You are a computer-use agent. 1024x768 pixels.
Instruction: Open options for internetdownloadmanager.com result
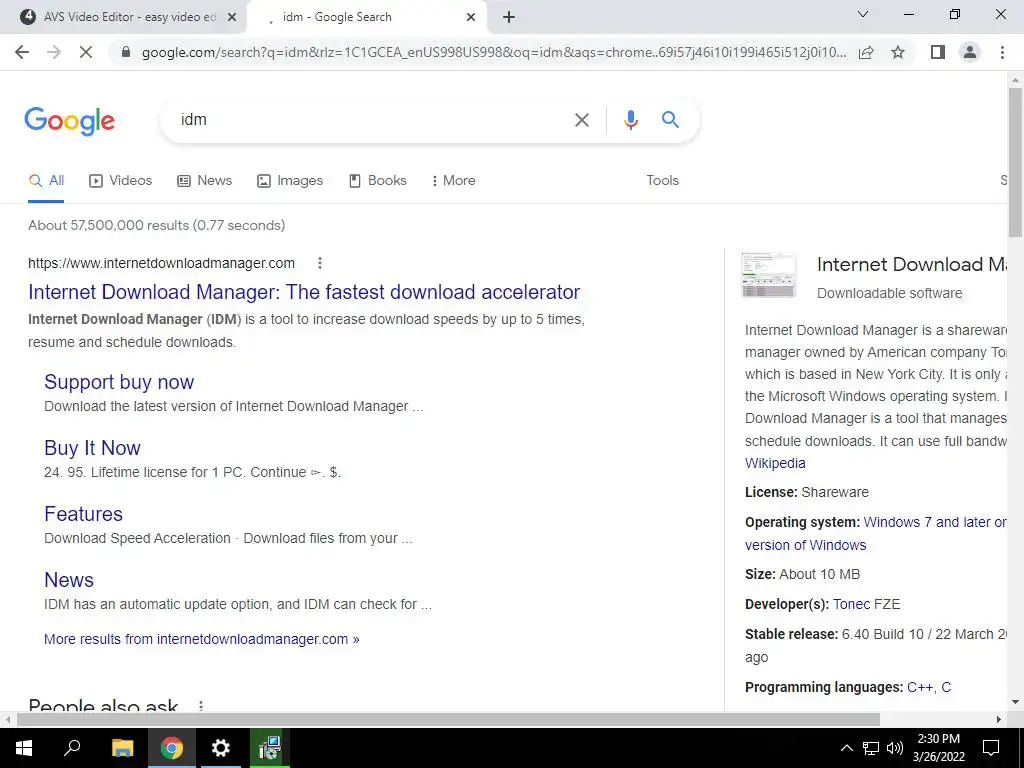click(319, 263)
